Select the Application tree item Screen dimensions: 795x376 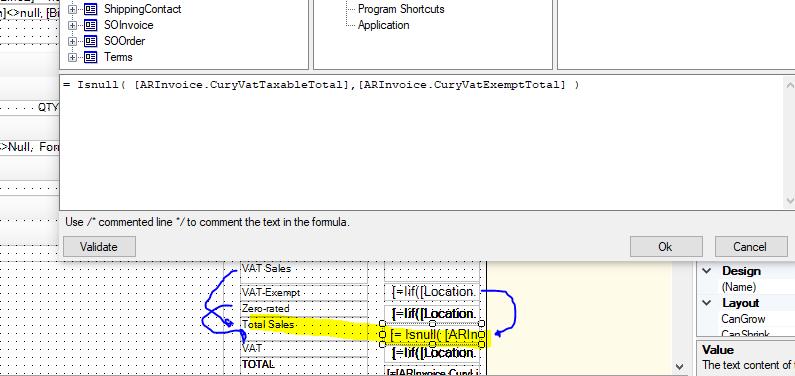[383, 25]
